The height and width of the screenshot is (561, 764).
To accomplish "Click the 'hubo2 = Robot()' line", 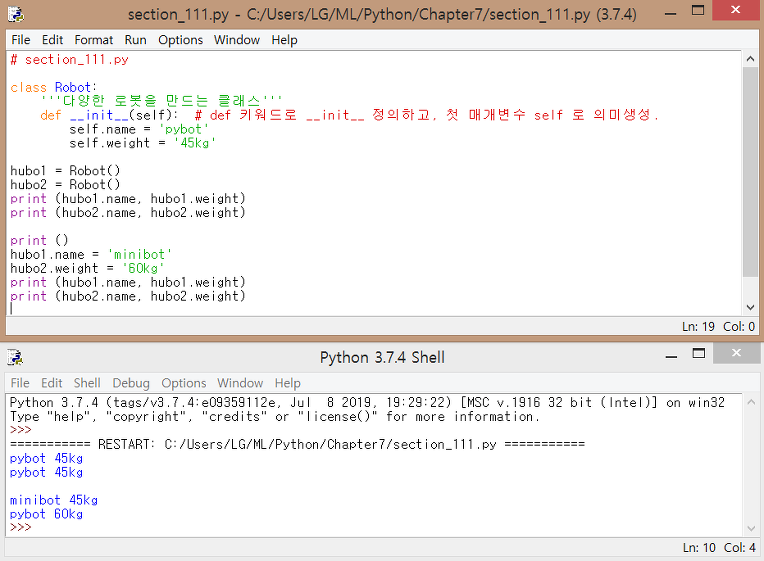I will coord(65,185).
